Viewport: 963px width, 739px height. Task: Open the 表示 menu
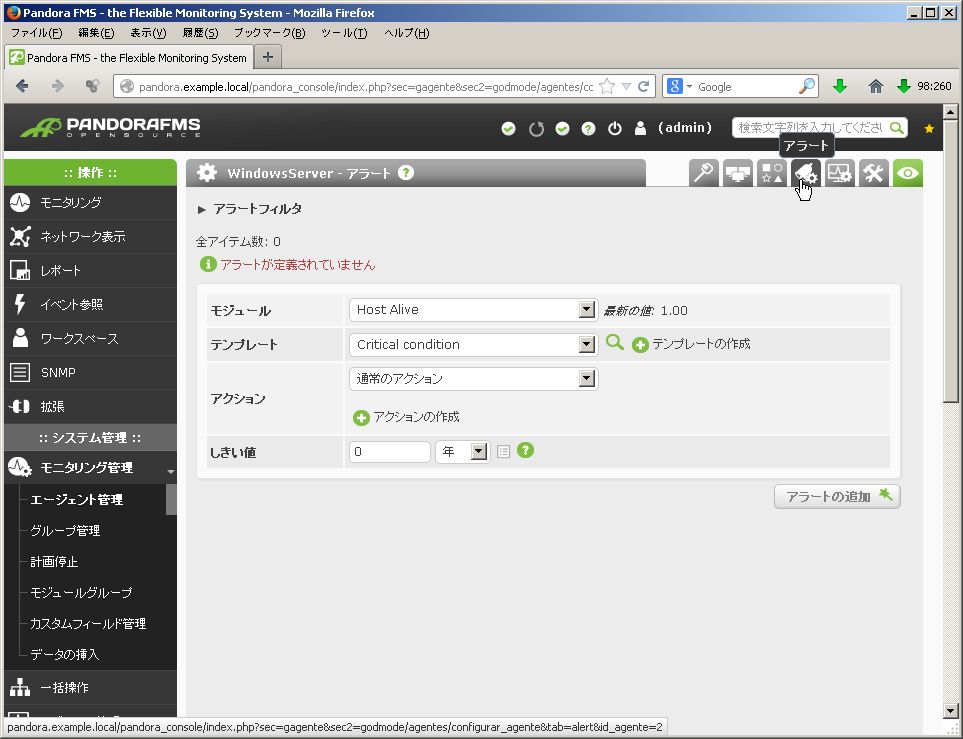click(x=148, y=33)
